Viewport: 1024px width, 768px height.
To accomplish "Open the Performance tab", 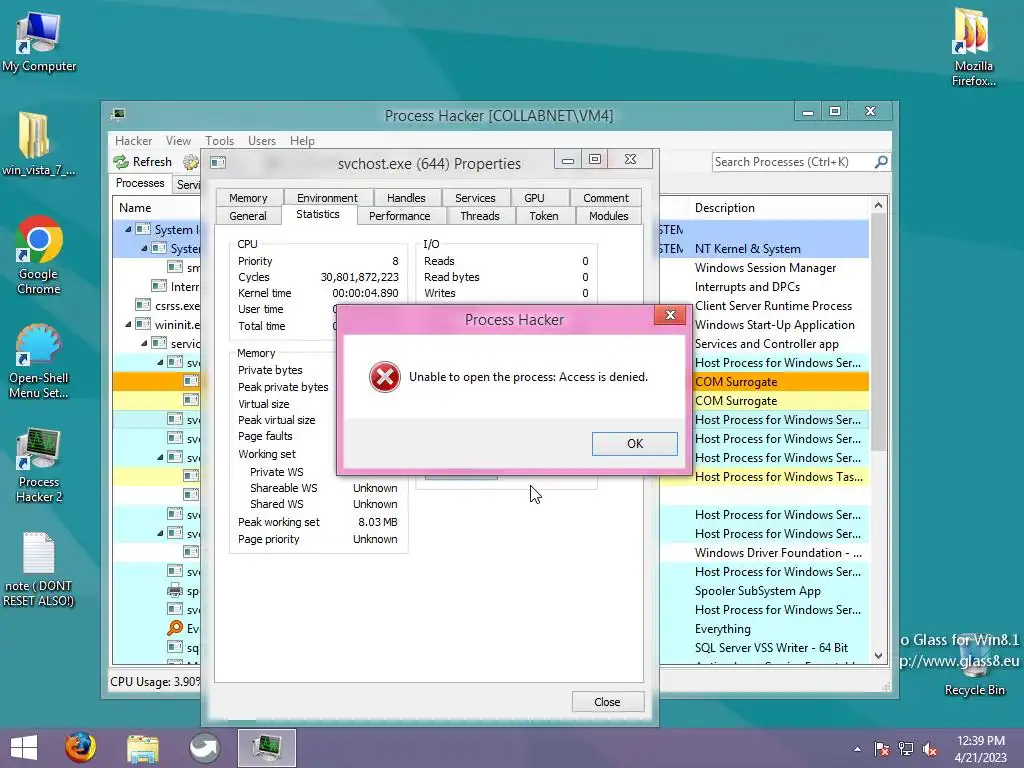I will pyautogui.click(x=400, y=216).
